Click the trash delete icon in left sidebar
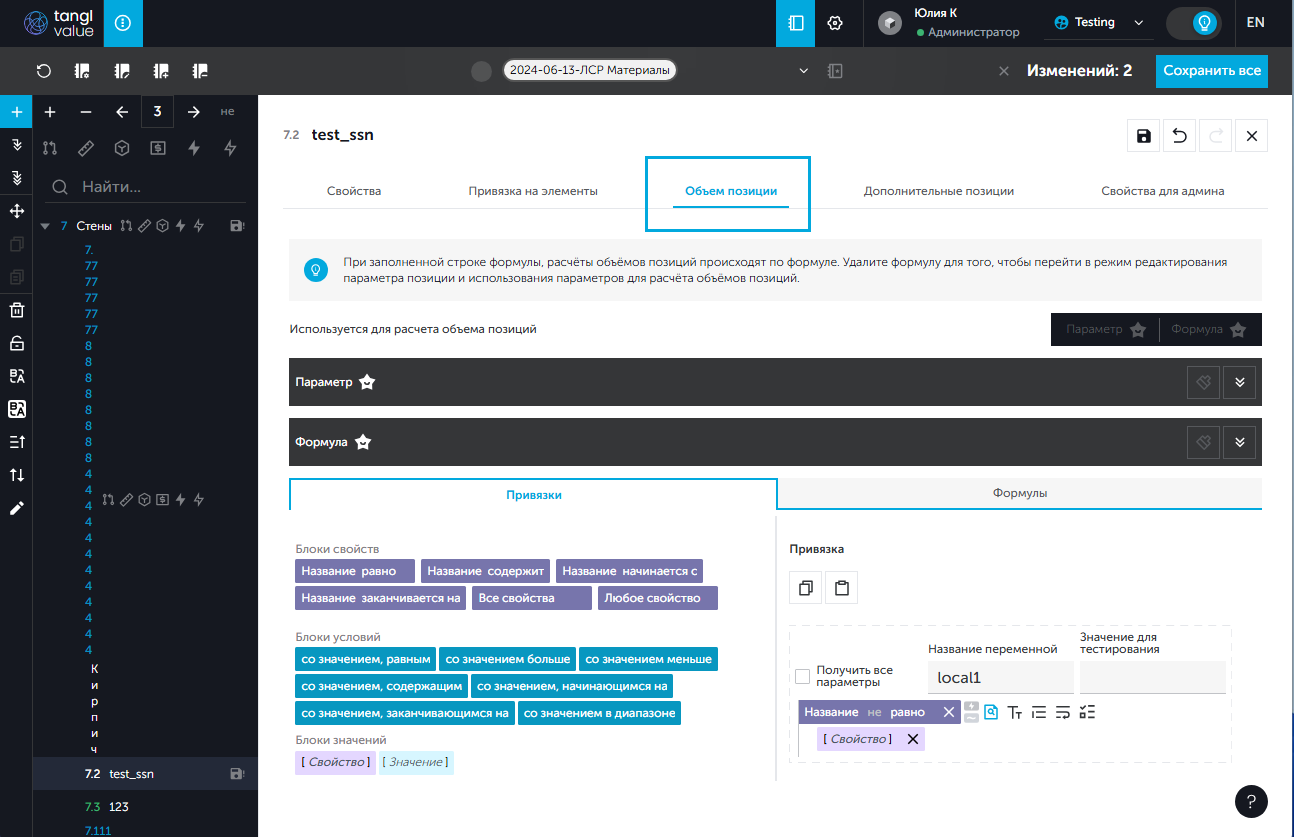This screenshot has width=1294, height=837. click(16, 310)
